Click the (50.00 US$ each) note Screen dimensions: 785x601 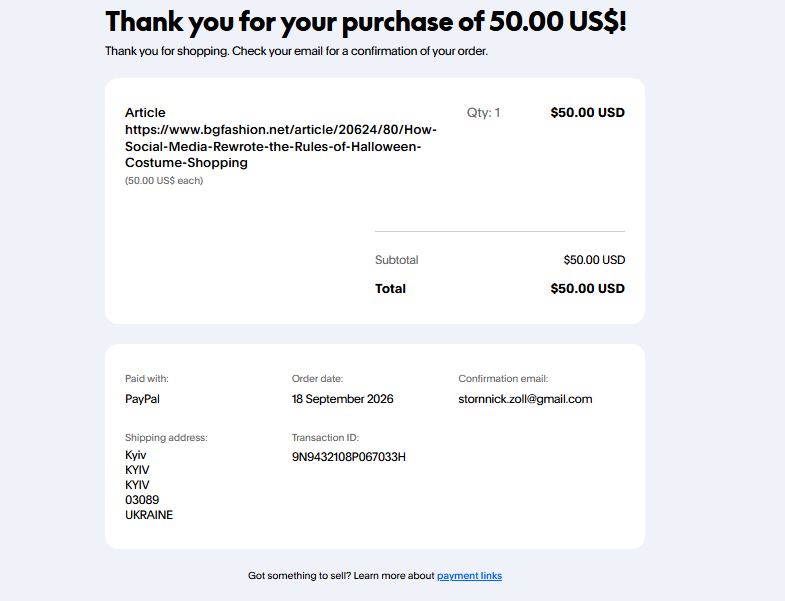pyautogui.click(x=164, y=181)
